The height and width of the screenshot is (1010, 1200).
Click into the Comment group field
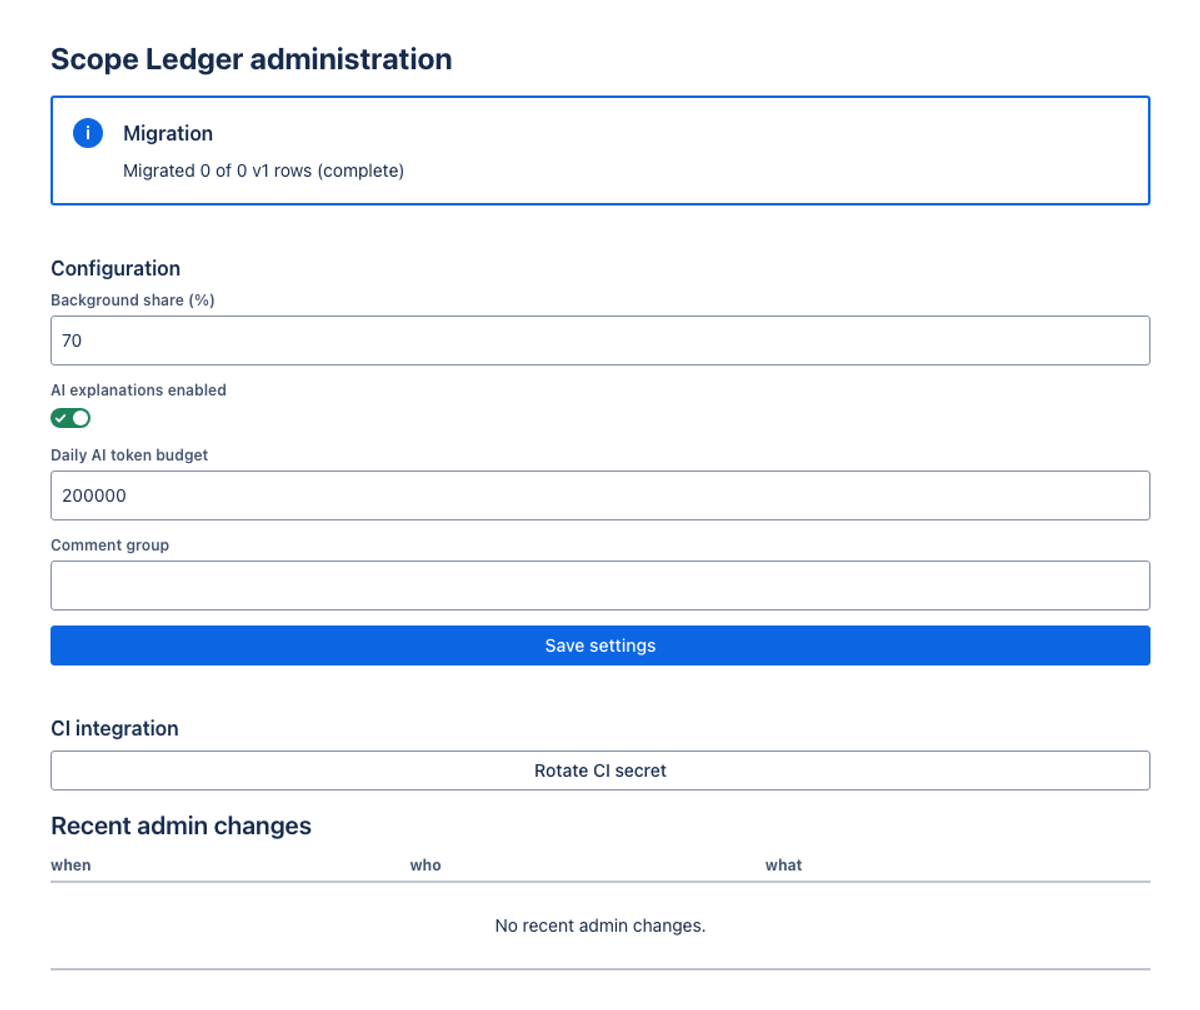click(600, 586)
